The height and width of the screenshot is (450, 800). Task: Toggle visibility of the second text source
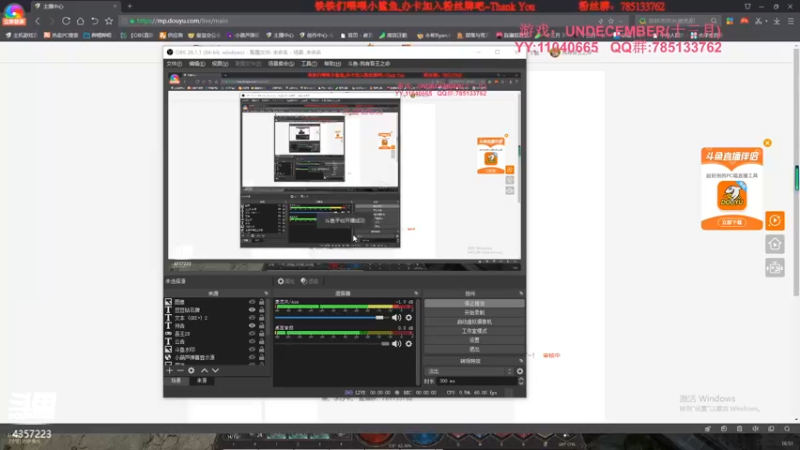click(252, 310)
